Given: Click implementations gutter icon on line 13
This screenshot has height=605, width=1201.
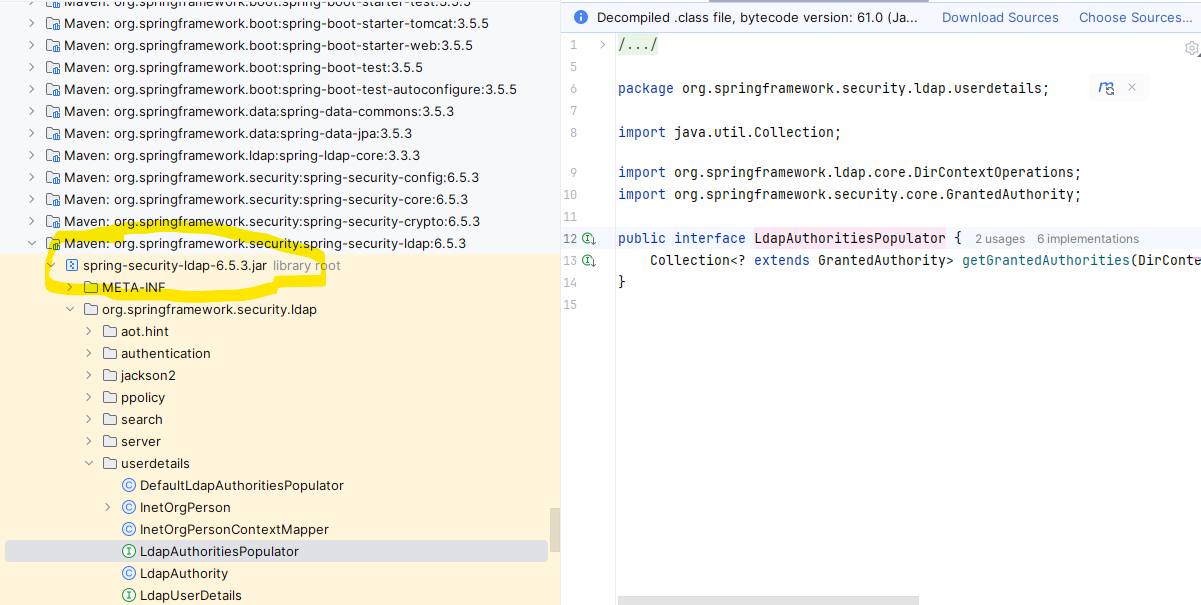Looking at the screenshot, I should 589,260.
